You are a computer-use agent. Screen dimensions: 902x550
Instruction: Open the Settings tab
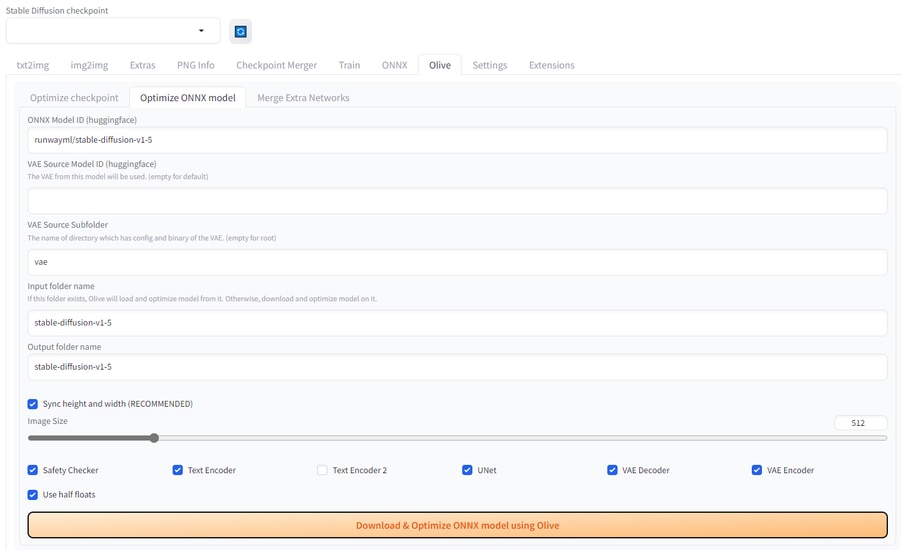489,65
